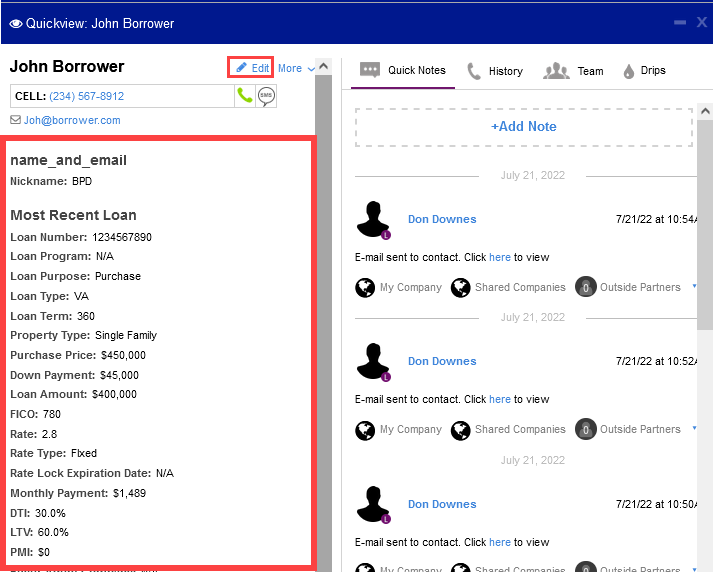Viewport: 713px width, 572px height.
Task: Open the Drips tab
Action: click(x=643, y=71)
